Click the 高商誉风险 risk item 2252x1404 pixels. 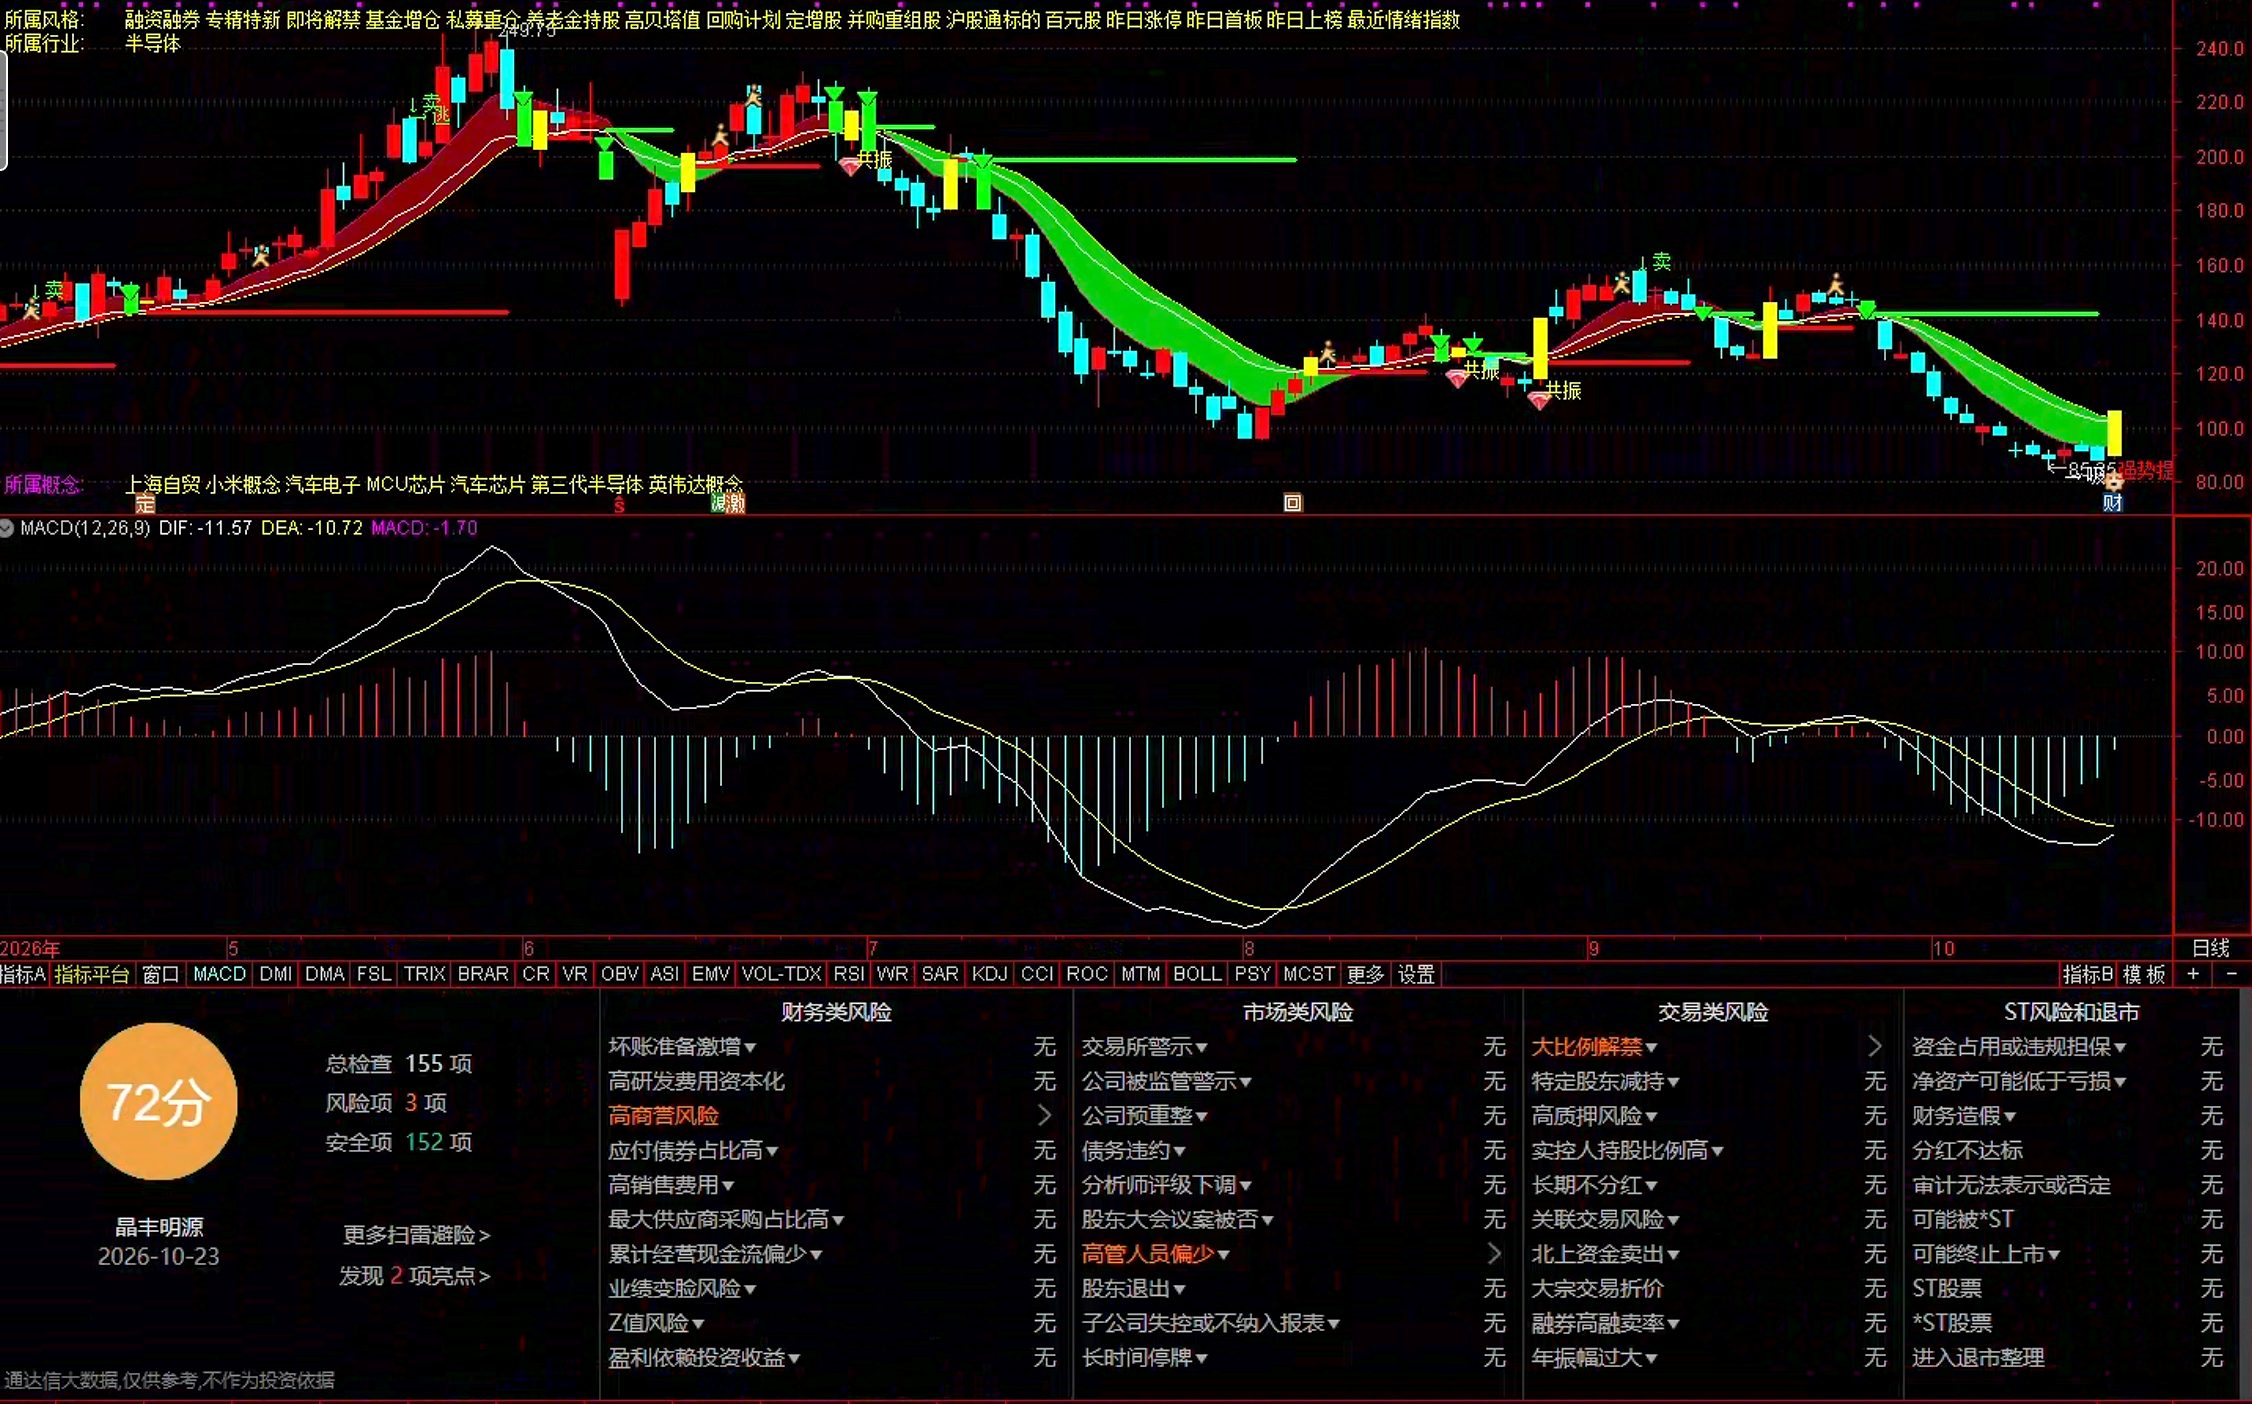point(663,1116)
